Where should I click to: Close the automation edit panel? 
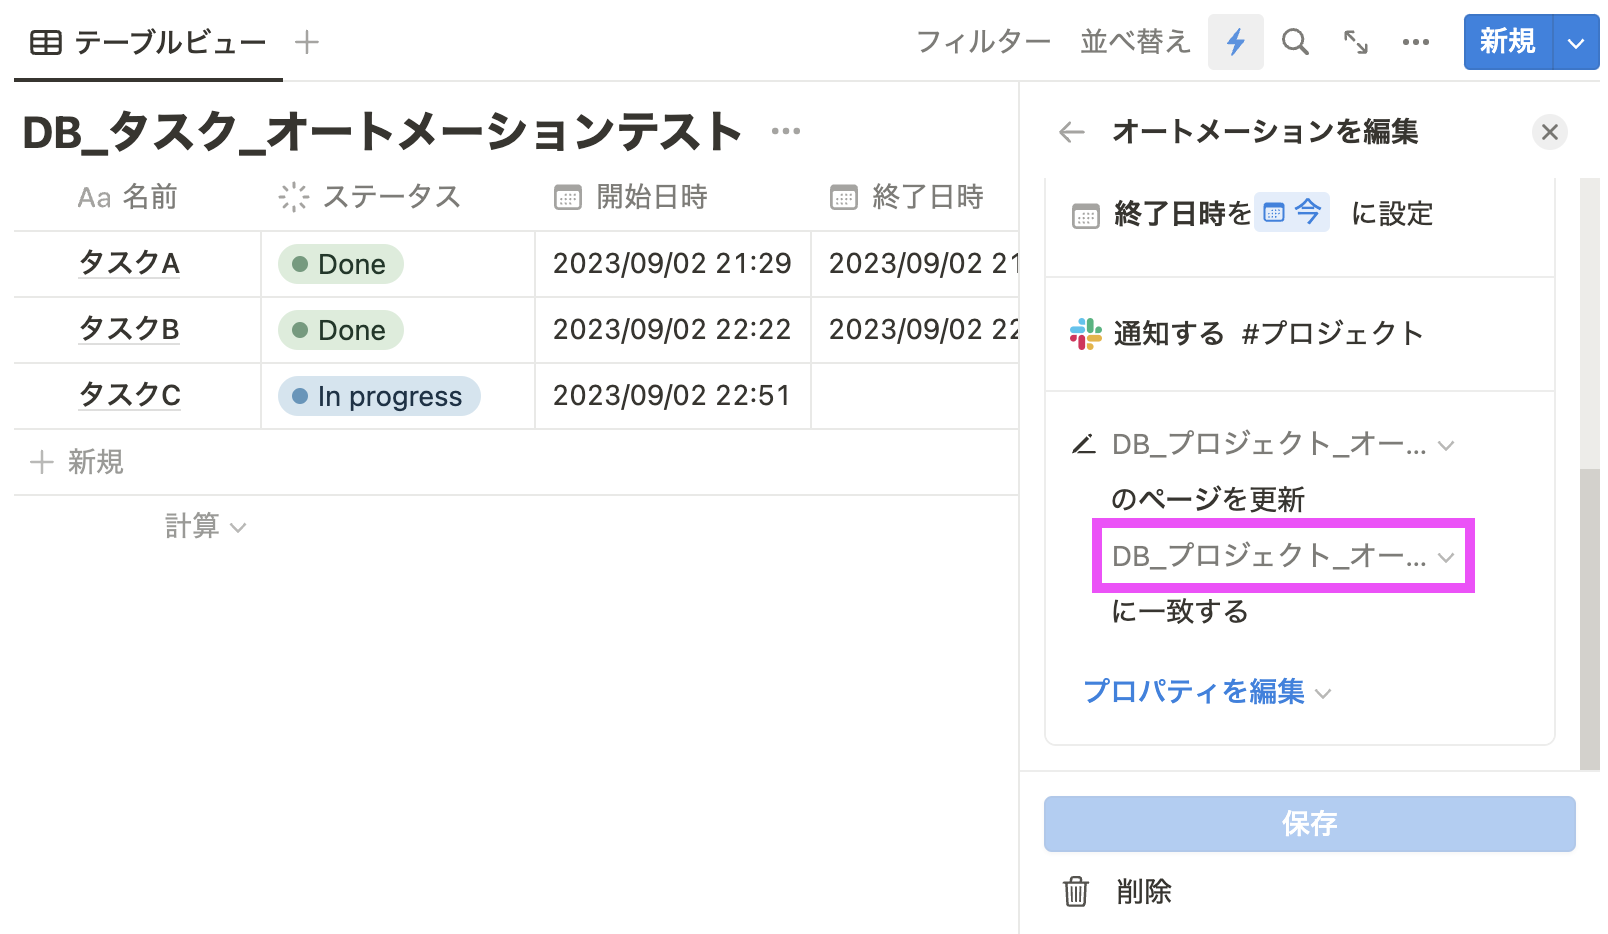click(1550, 132)
